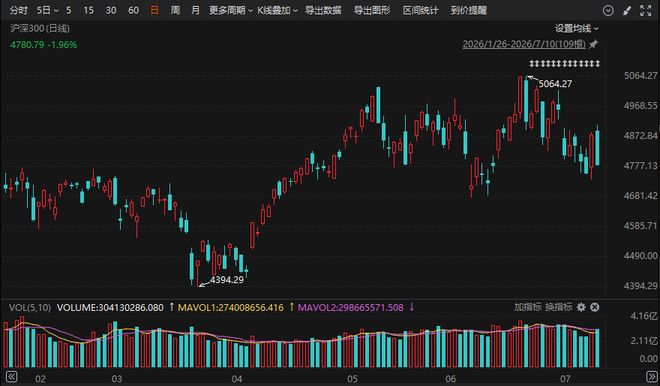The height and width of the screenshot is (386, 660).
Task: Click the row of event marker icons
Action: (x=564, y=64)
